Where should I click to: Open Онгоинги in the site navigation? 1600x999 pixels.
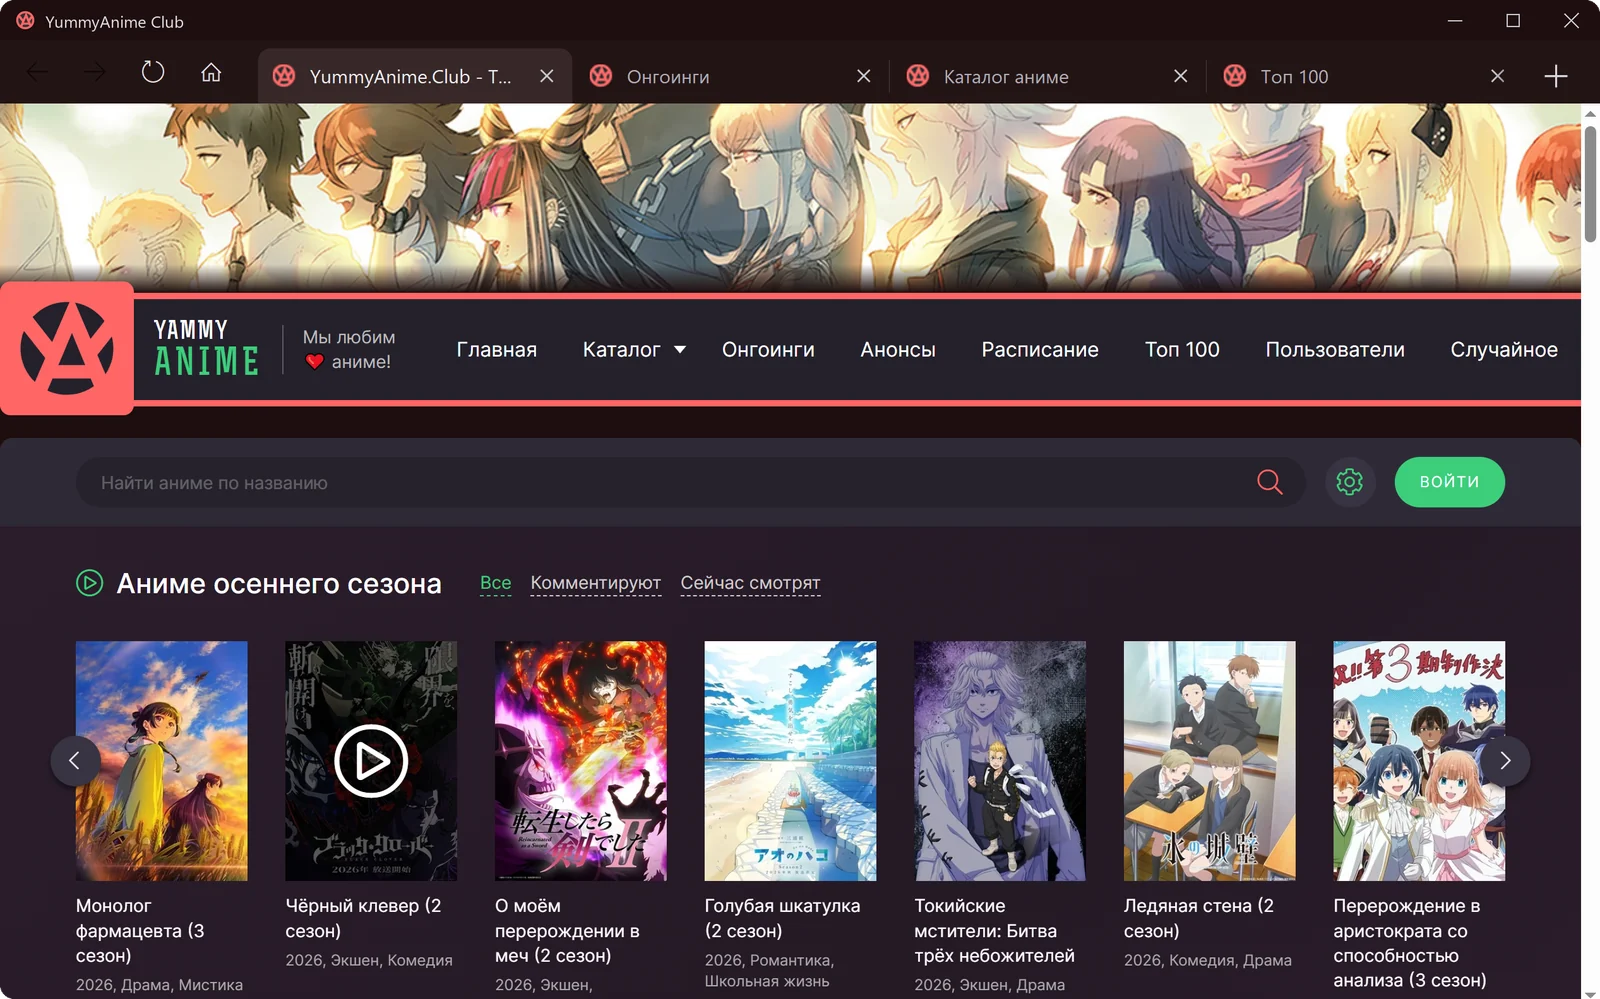[x=768, y=350]
